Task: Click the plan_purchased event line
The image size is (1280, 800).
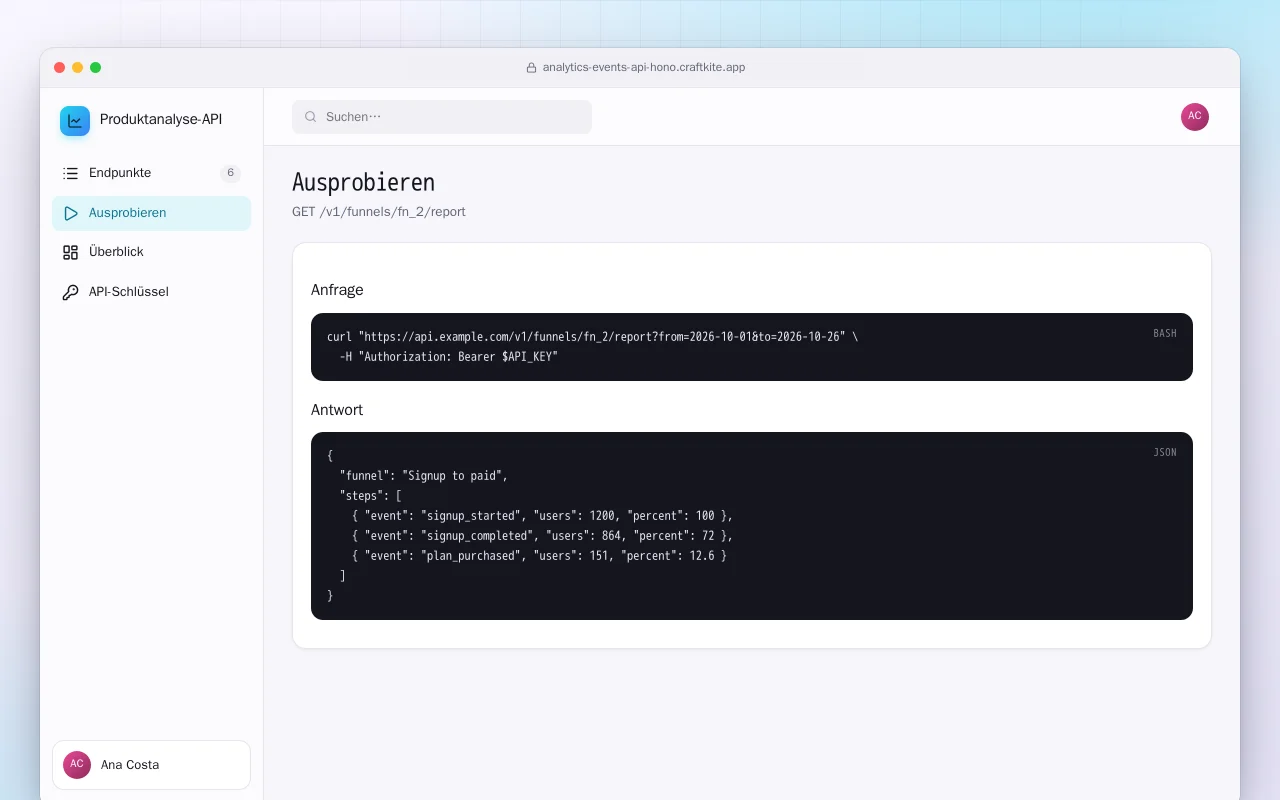Action: pyautogui.click(x=540, y=556)
